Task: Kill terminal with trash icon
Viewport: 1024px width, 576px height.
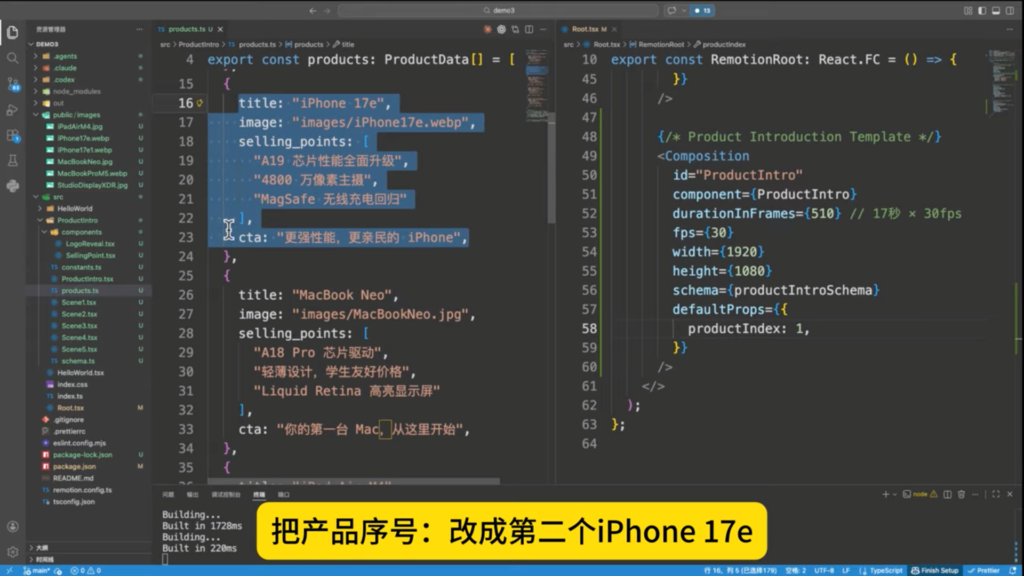Action: [961, 494]
